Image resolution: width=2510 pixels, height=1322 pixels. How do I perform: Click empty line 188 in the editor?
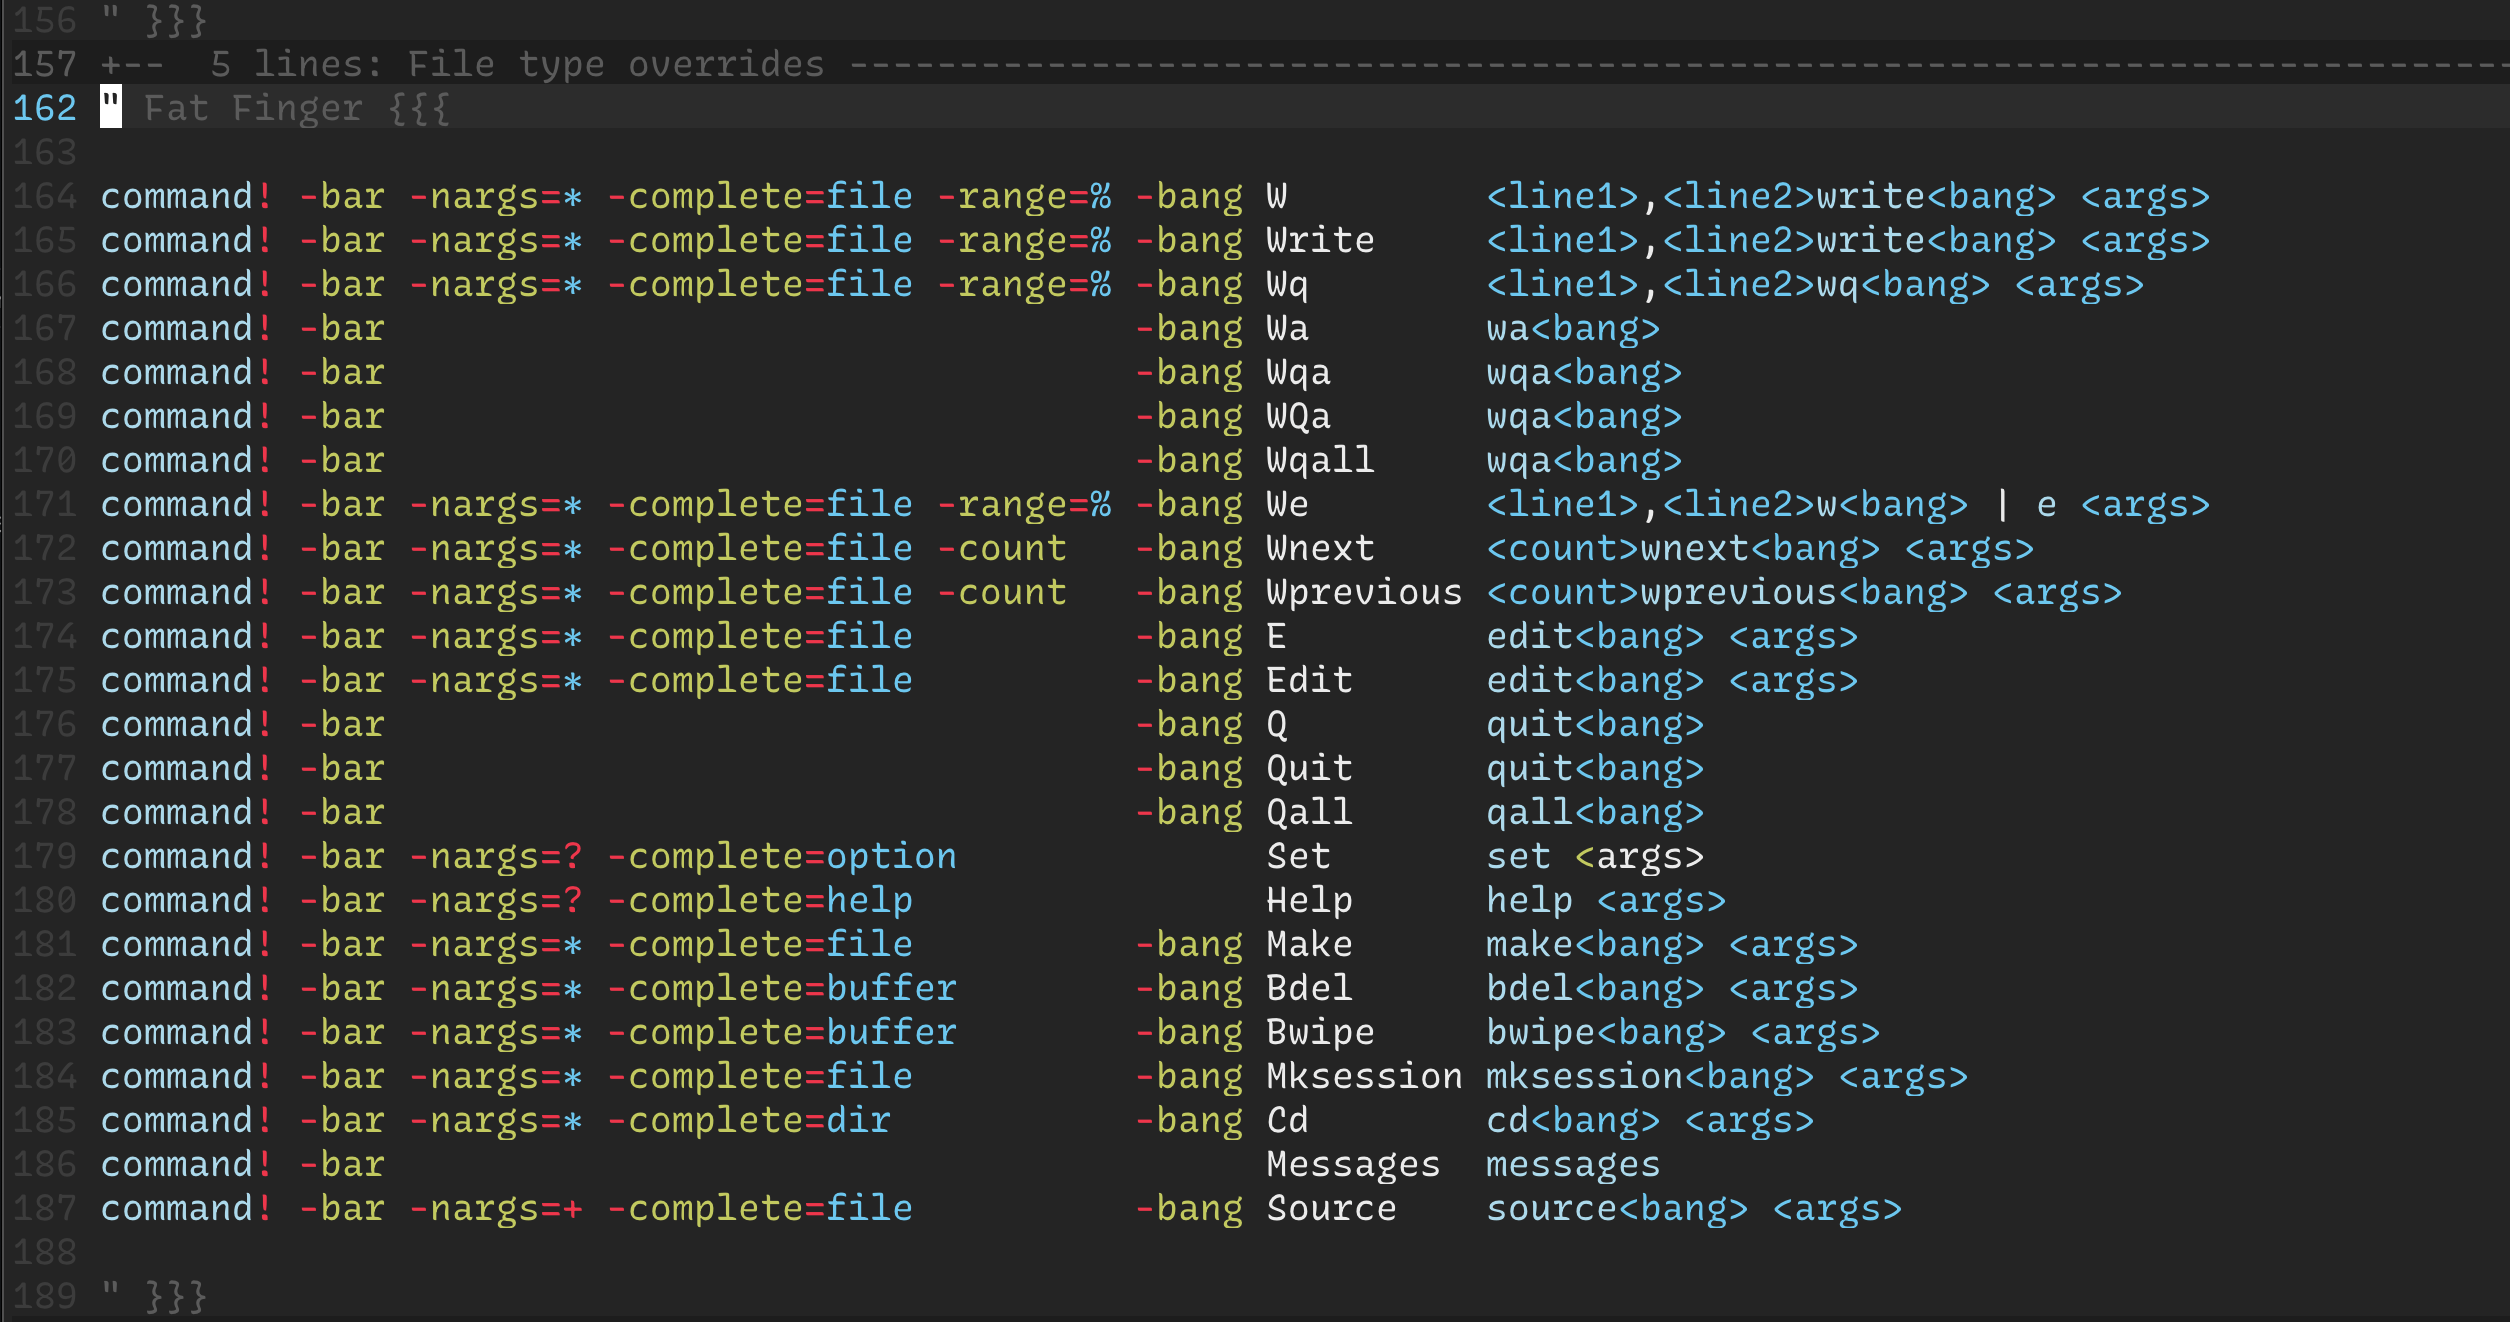tap(600, 1252)
